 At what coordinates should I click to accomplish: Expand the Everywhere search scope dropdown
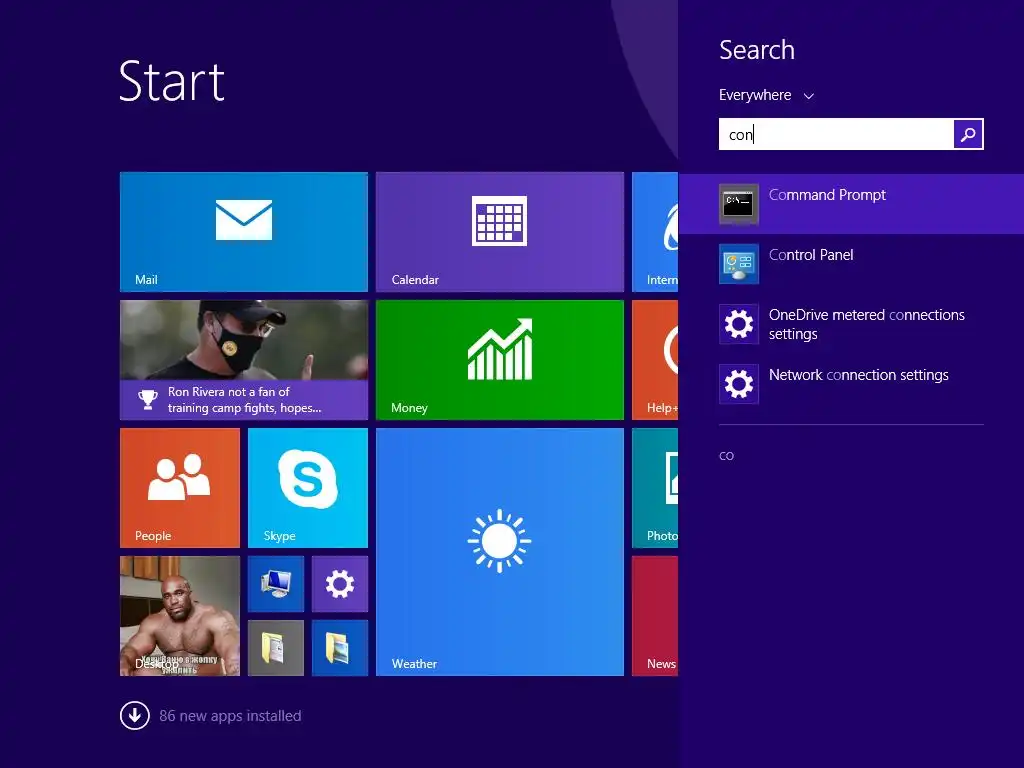766,95
